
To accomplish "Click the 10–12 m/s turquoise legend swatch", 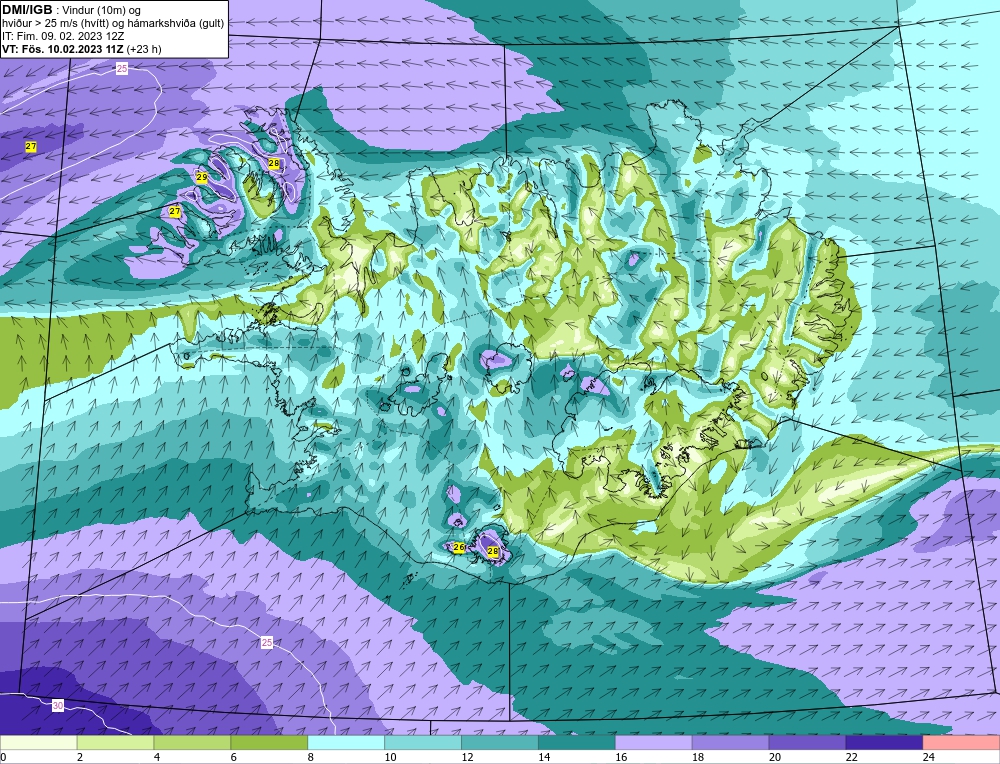I will click(x=423, y=743).
